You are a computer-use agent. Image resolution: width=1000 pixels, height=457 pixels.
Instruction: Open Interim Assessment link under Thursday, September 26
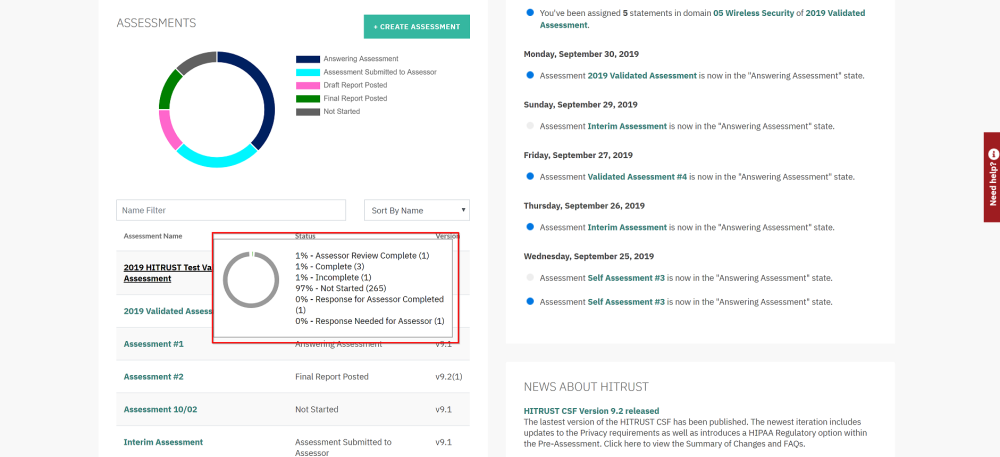(627, 228)
